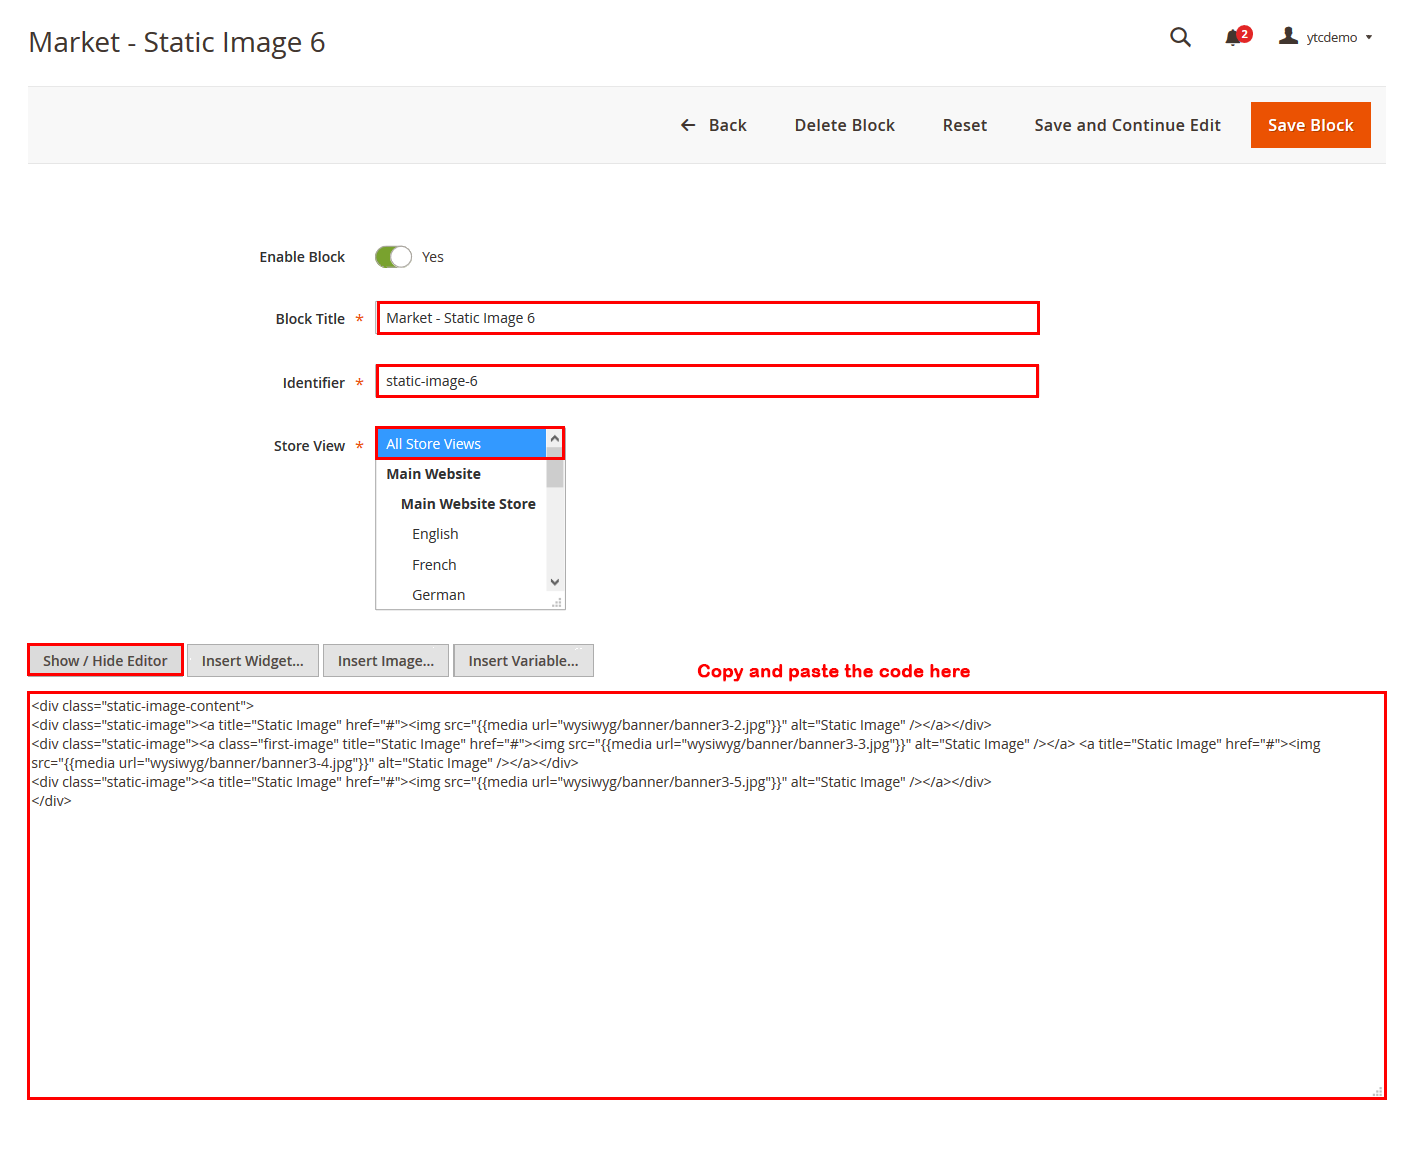This screenshot has height=1152, width=1409.
Task: Click the Delete Block button
Action: (844, 125)
